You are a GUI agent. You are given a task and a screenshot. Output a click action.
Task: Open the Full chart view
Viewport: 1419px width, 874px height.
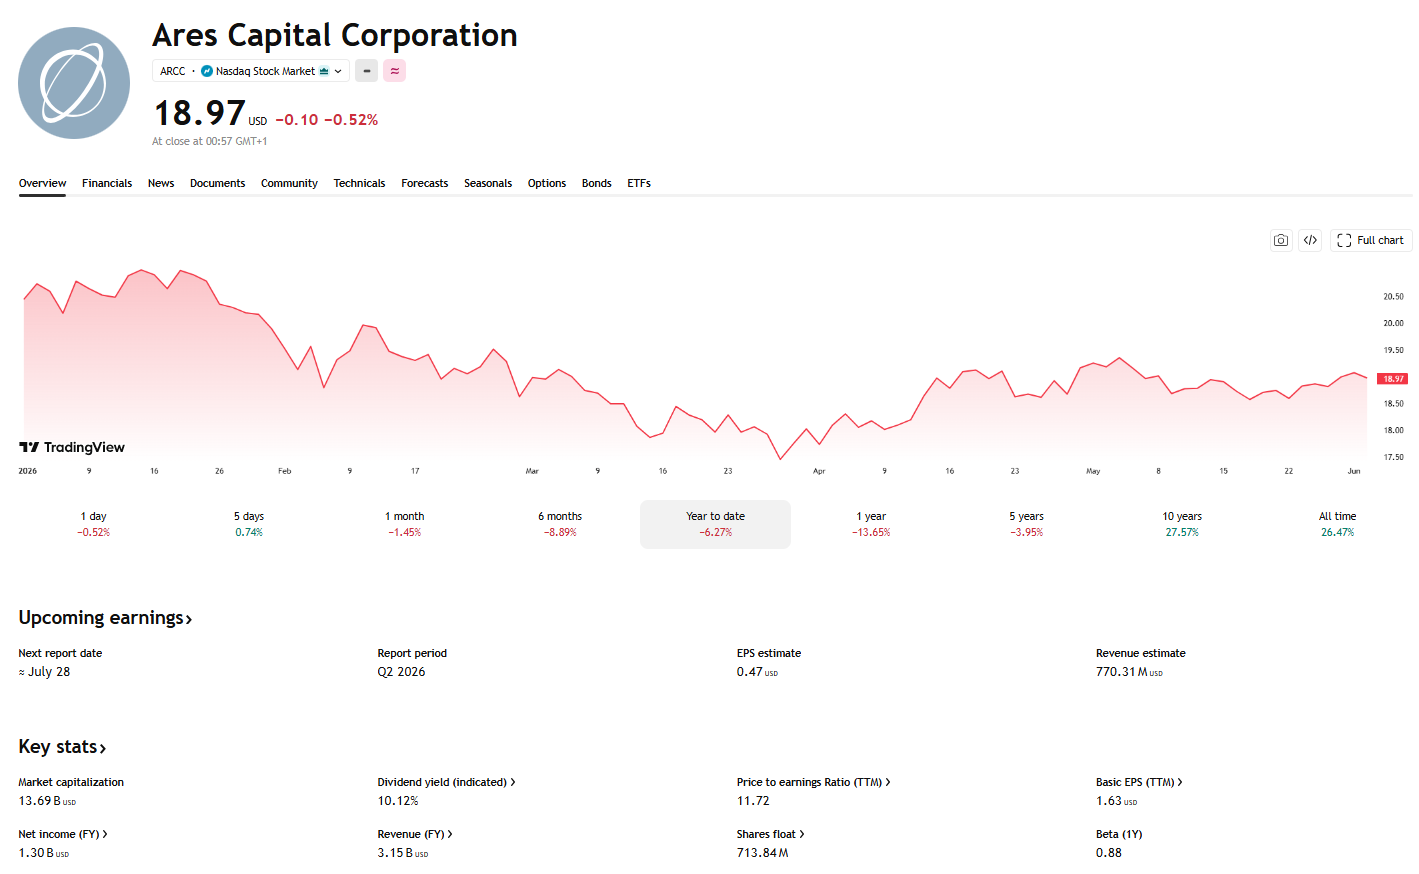pos(1371,240)
